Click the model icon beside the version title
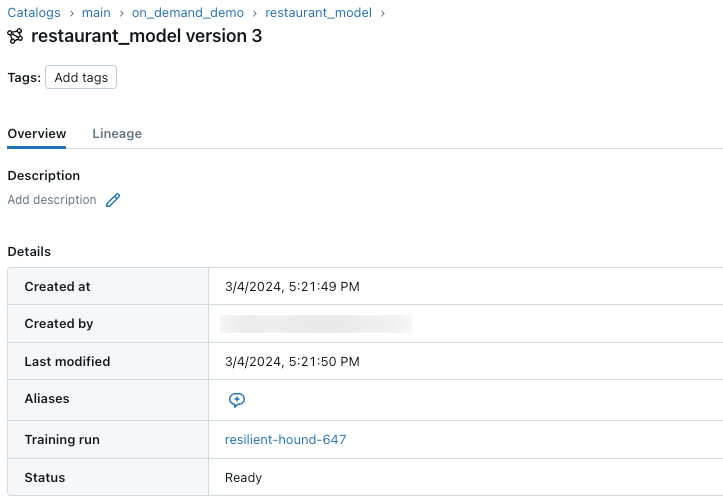 pos(15,37)
